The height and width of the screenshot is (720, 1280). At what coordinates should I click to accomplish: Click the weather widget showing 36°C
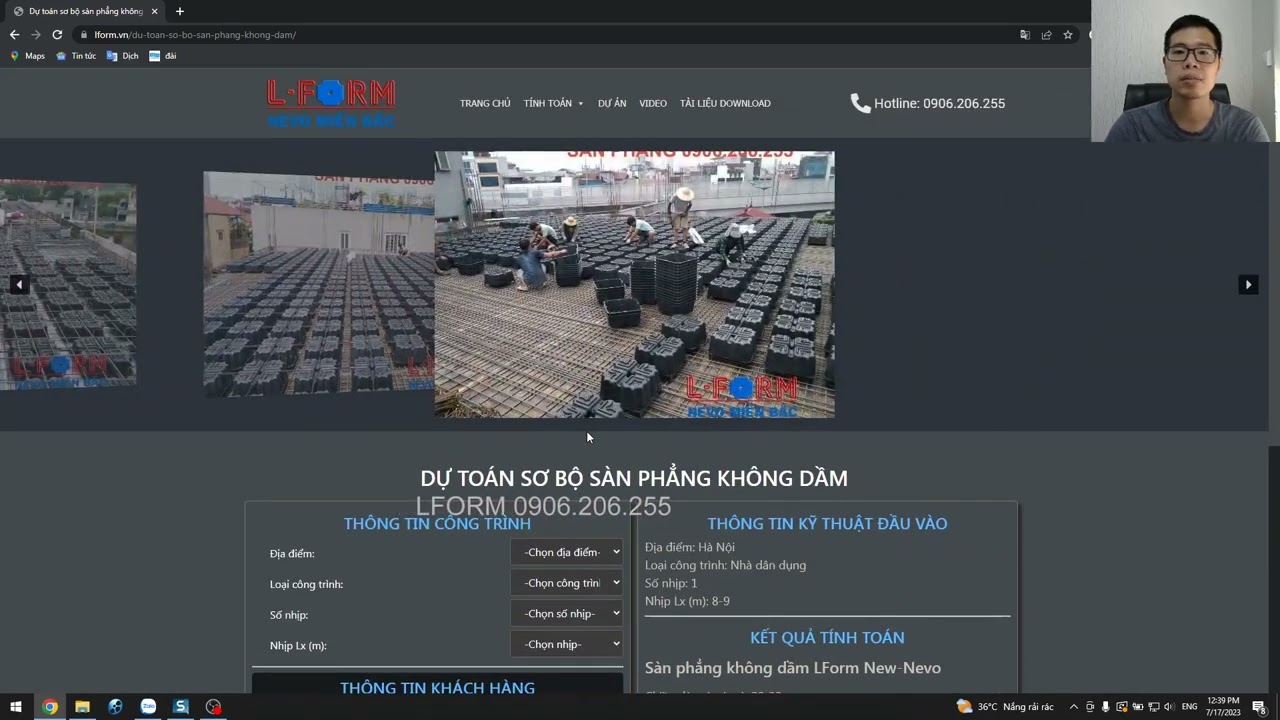[1005, 706]
